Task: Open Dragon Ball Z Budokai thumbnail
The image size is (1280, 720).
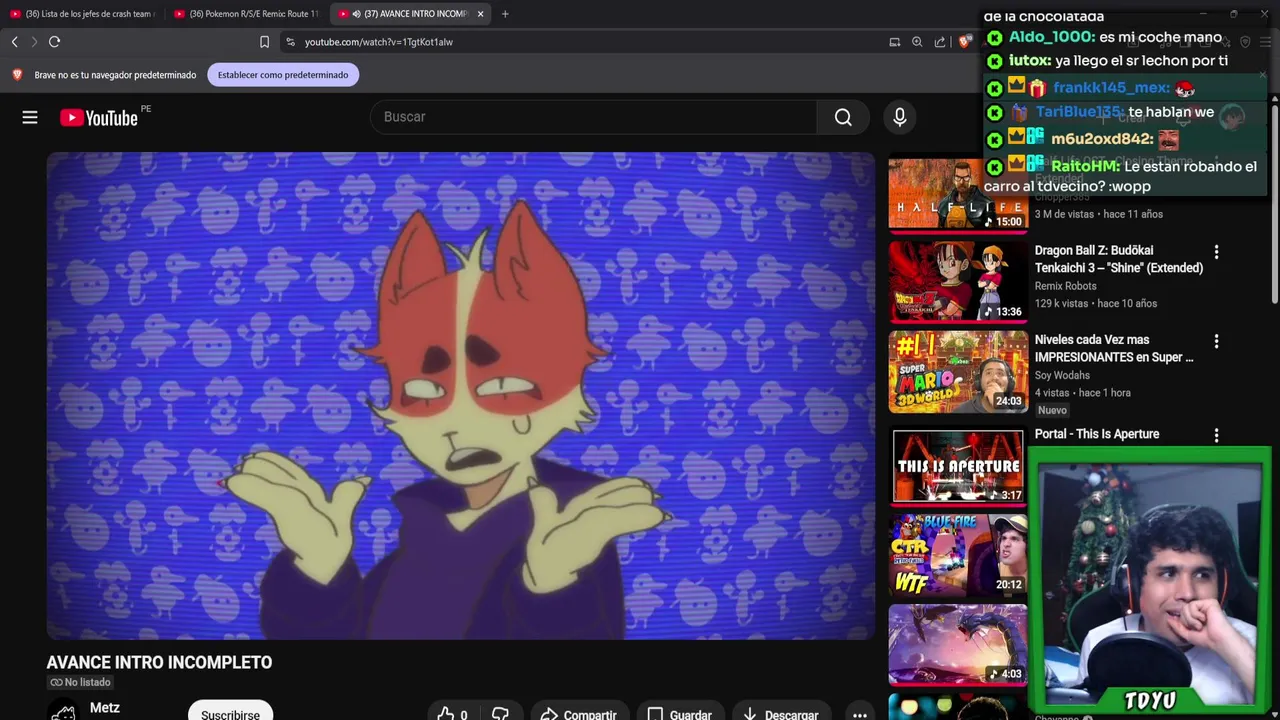Action: [958, 283]
